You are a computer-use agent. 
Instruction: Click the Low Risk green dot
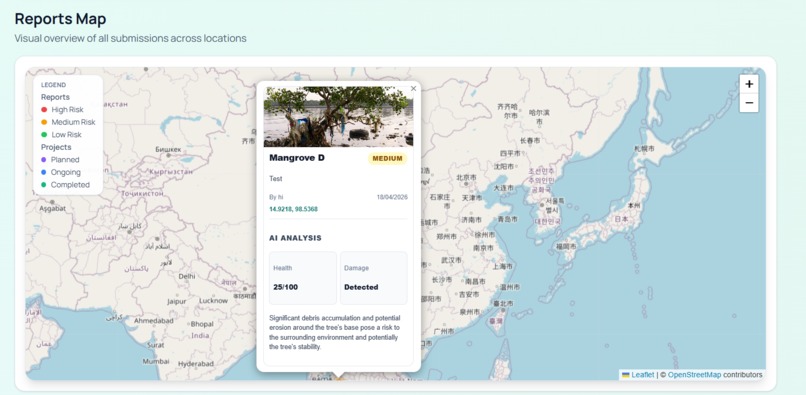pyautogui.click(x=44, y=135)
